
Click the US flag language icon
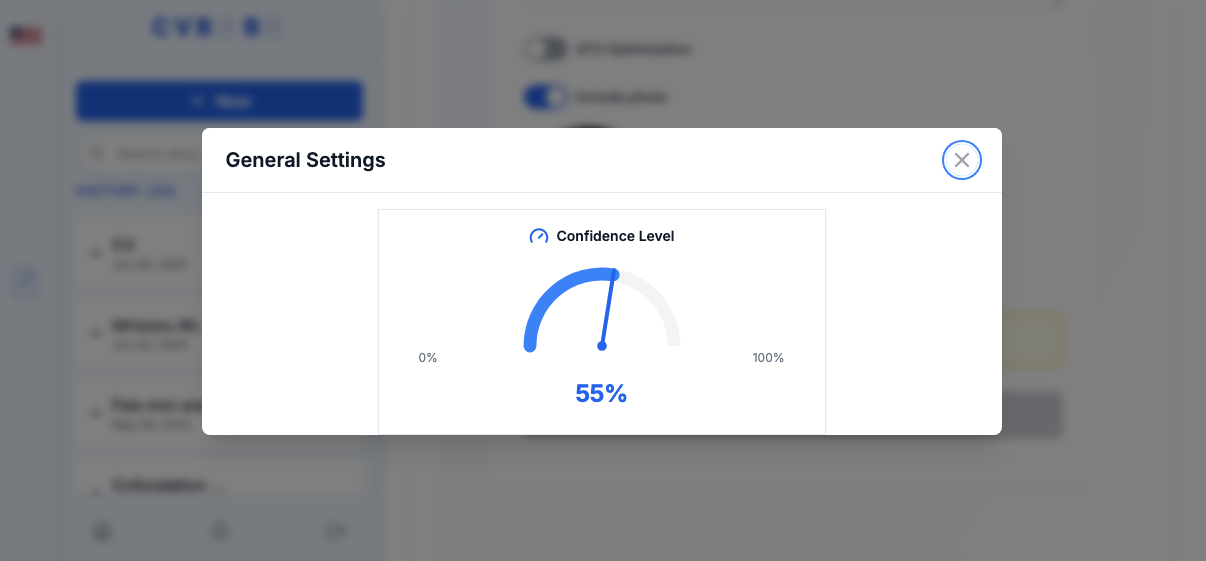[x=26, y=36]
